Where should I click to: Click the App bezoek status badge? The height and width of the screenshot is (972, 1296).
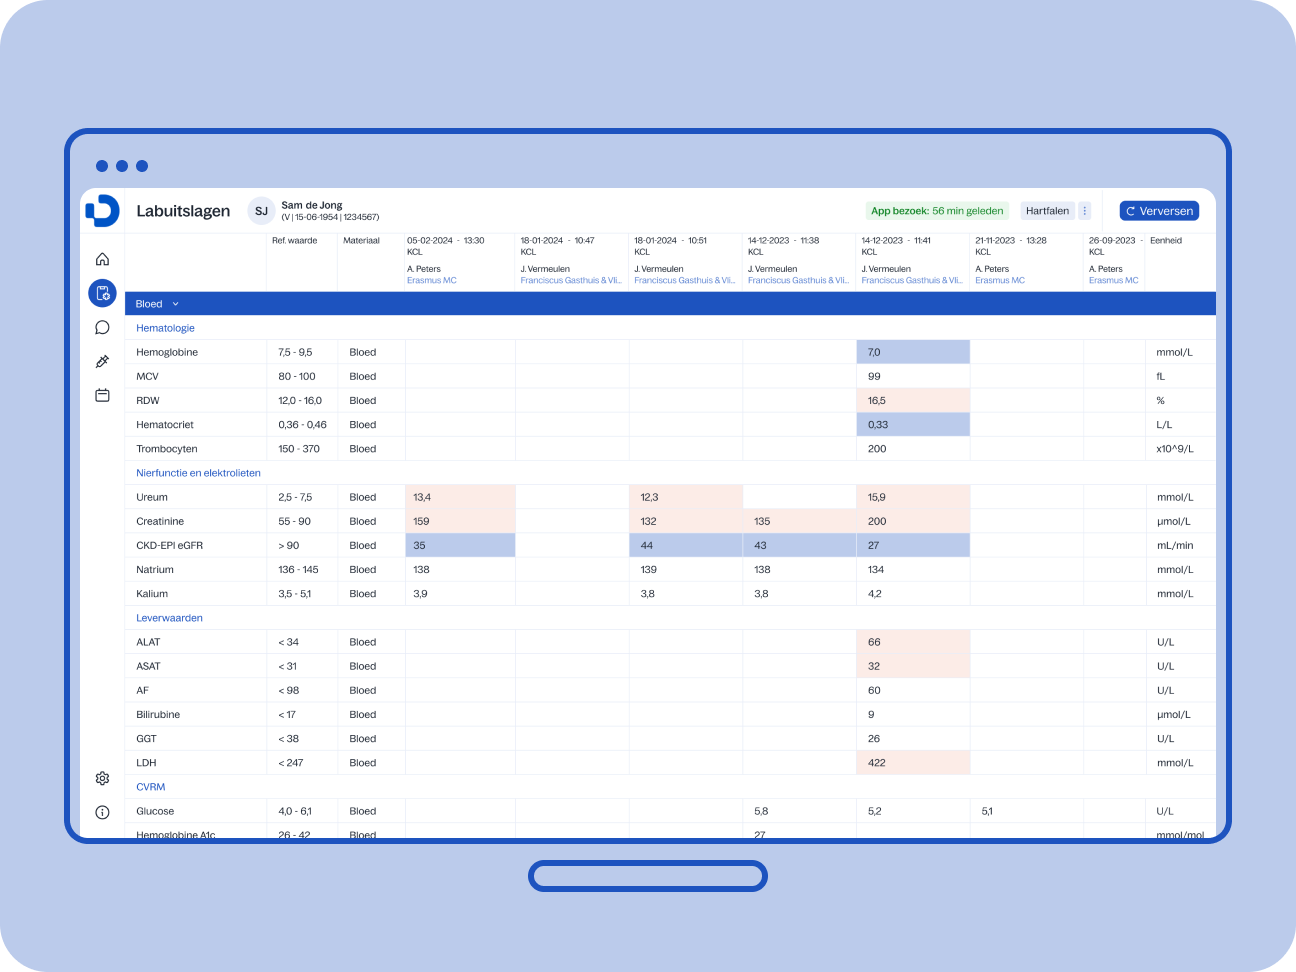937,211
